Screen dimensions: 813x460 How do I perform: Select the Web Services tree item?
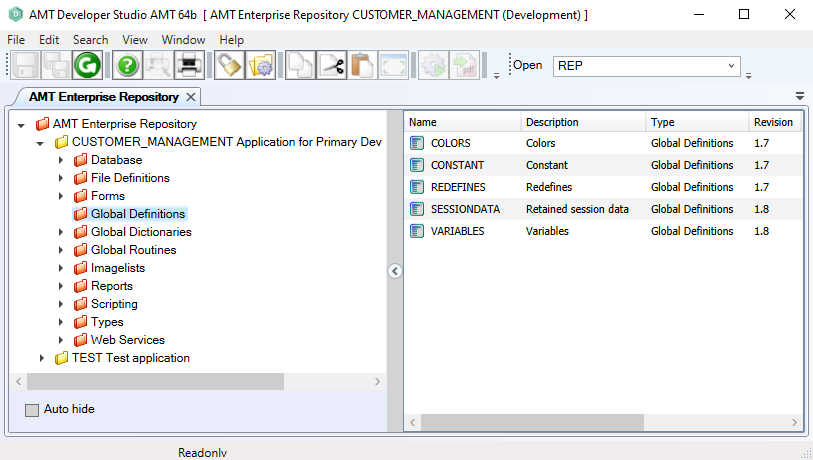(128, 340)
